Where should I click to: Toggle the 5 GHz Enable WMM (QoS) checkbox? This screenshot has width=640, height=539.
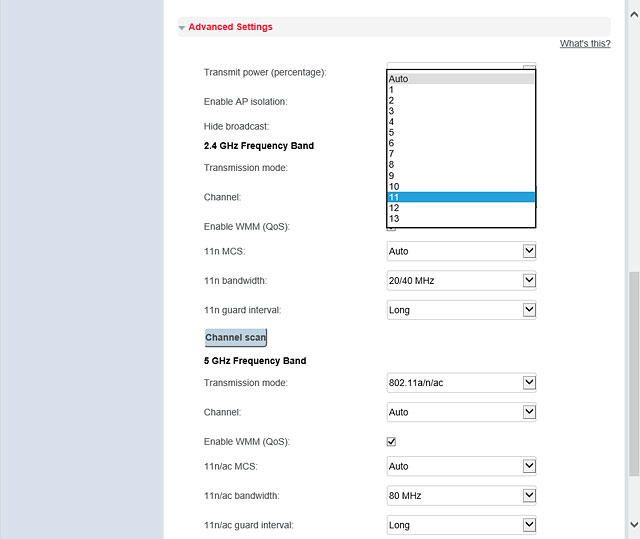[x=391, y=441]
